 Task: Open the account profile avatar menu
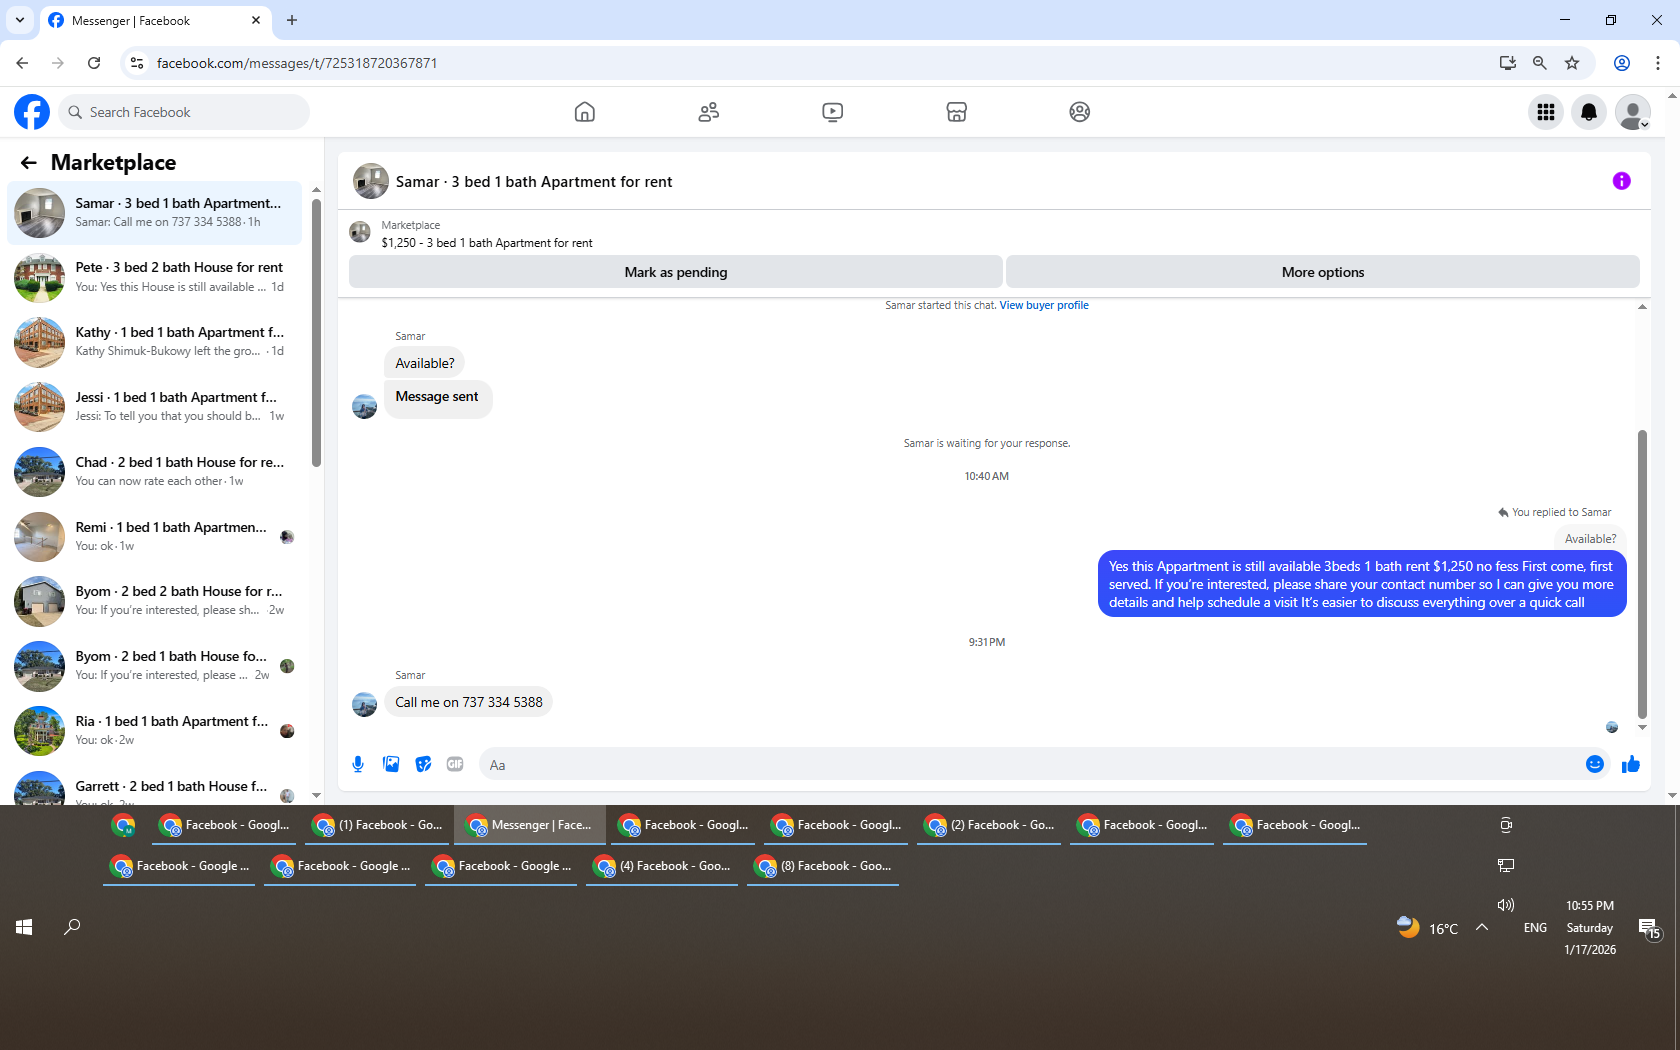1633,112
